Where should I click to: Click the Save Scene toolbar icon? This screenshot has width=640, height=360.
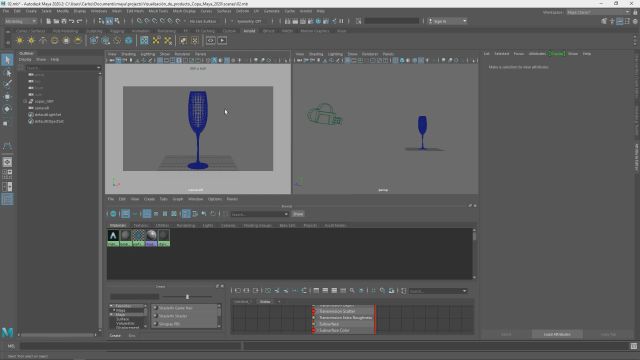pos(64,21)
